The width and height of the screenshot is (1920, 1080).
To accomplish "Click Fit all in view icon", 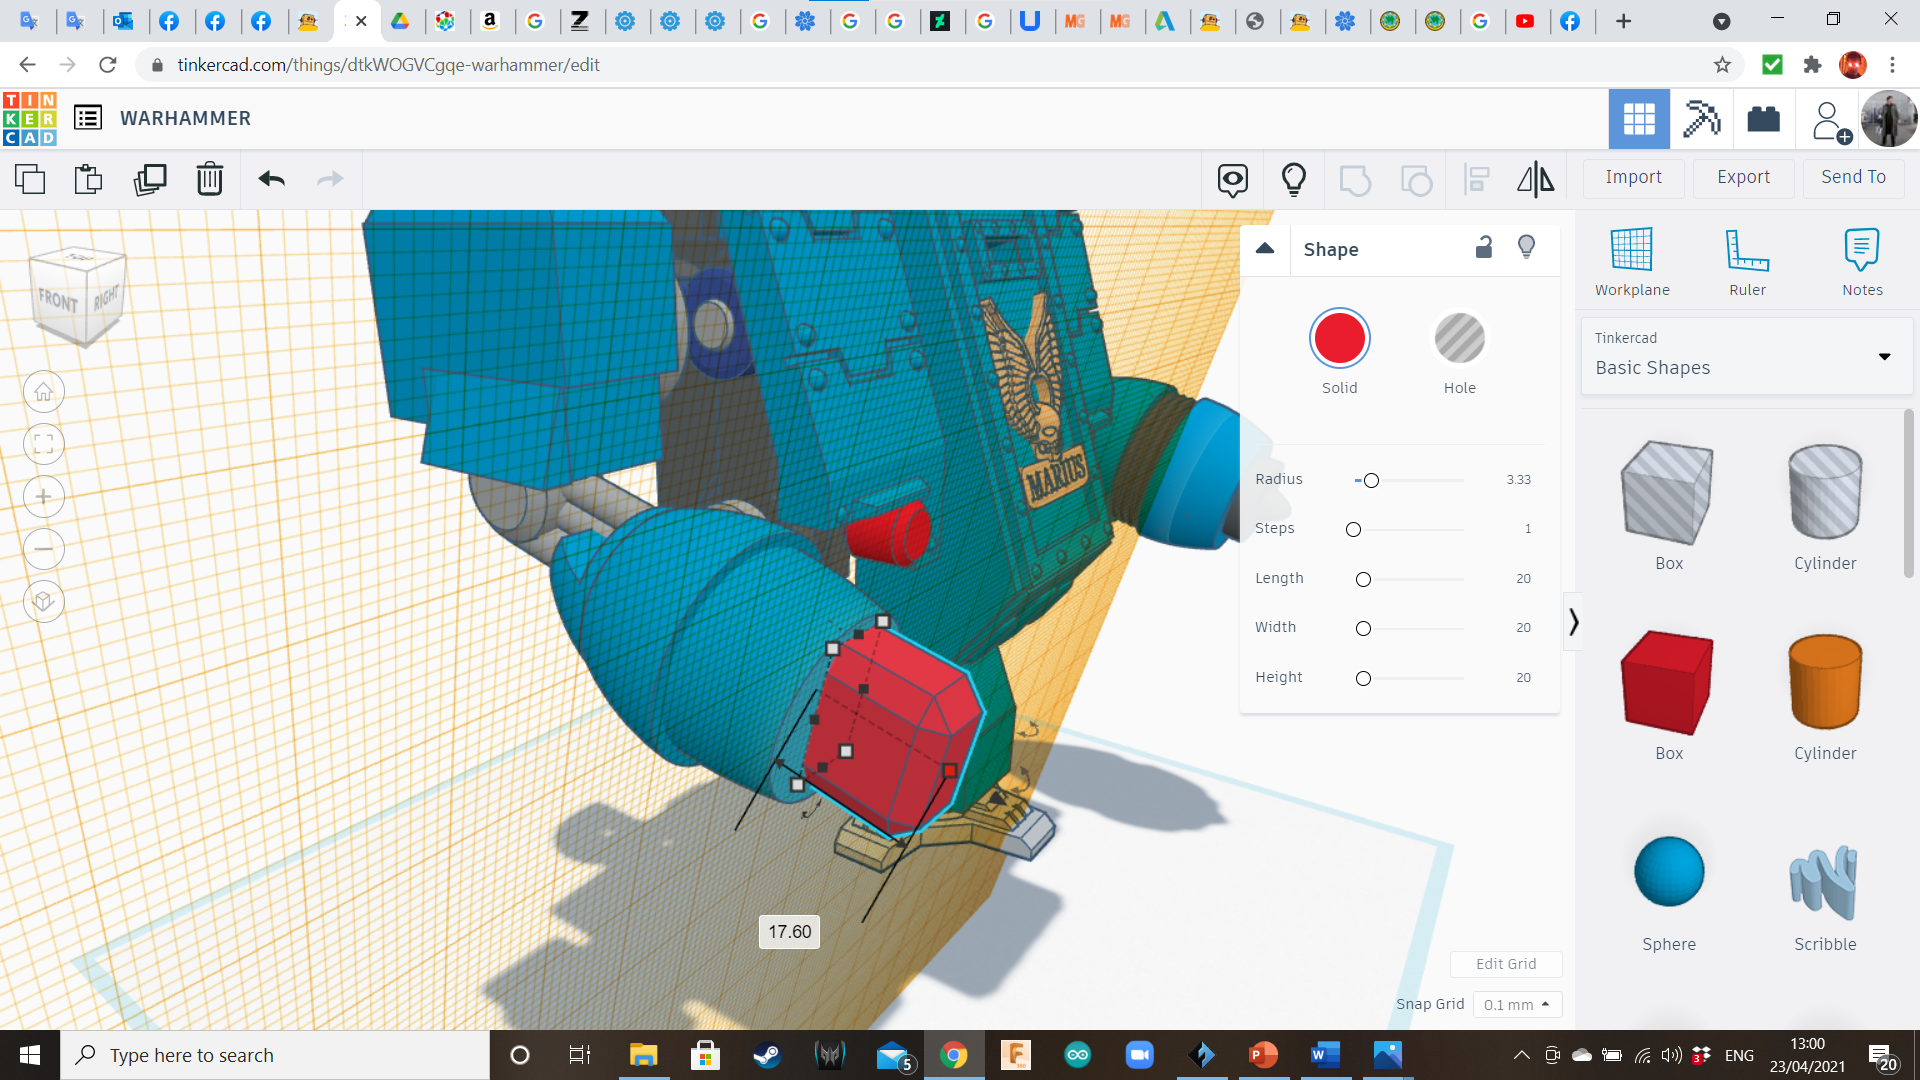I will (x=44, y=444).
